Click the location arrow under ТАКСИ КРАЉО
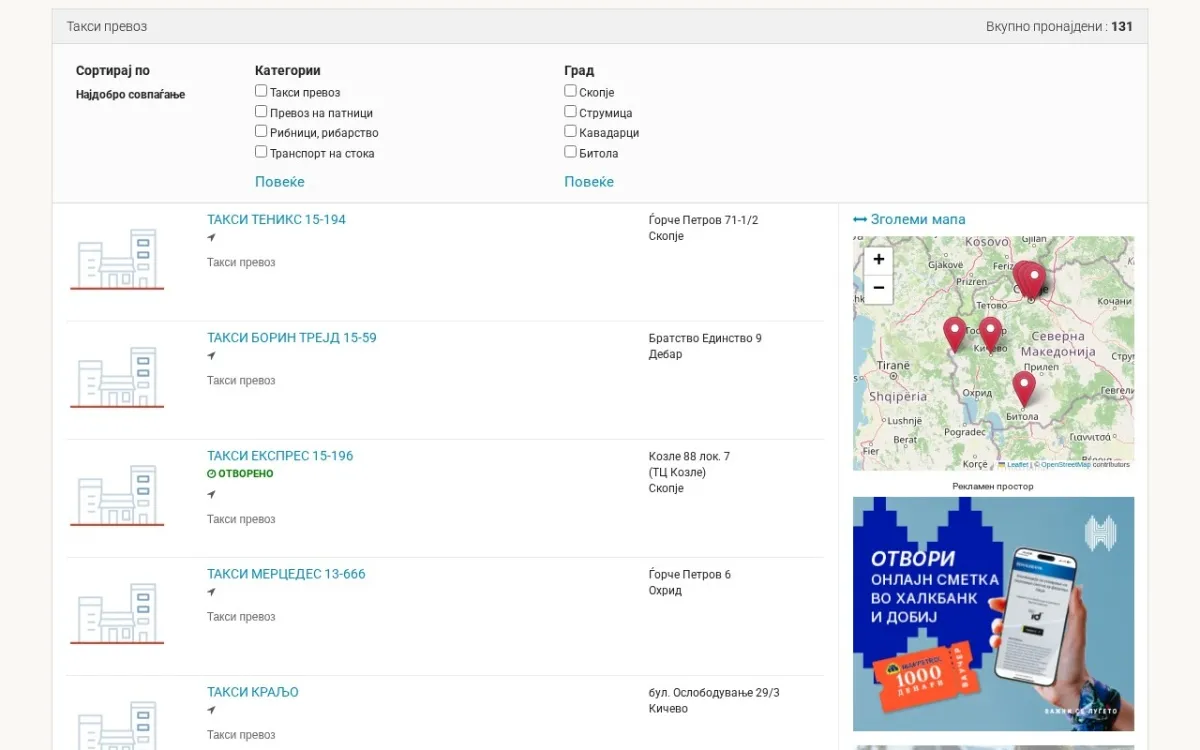 211,710
